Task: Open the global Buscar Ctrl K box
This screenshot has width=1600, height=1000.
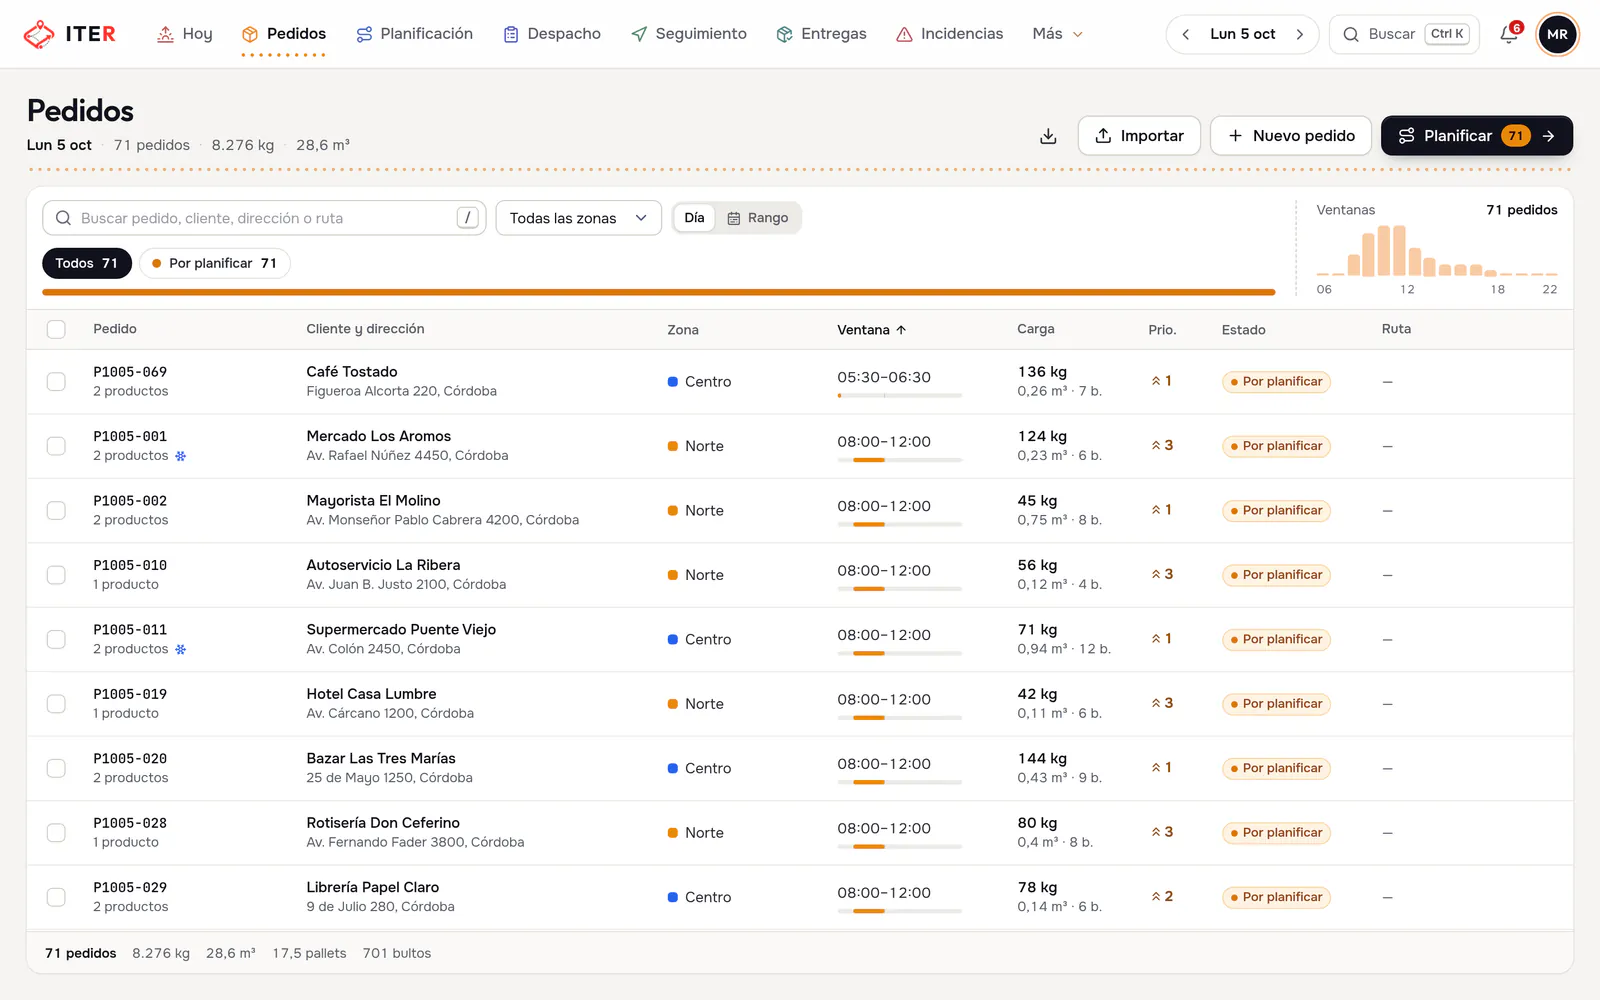Action: [1405, 34]
